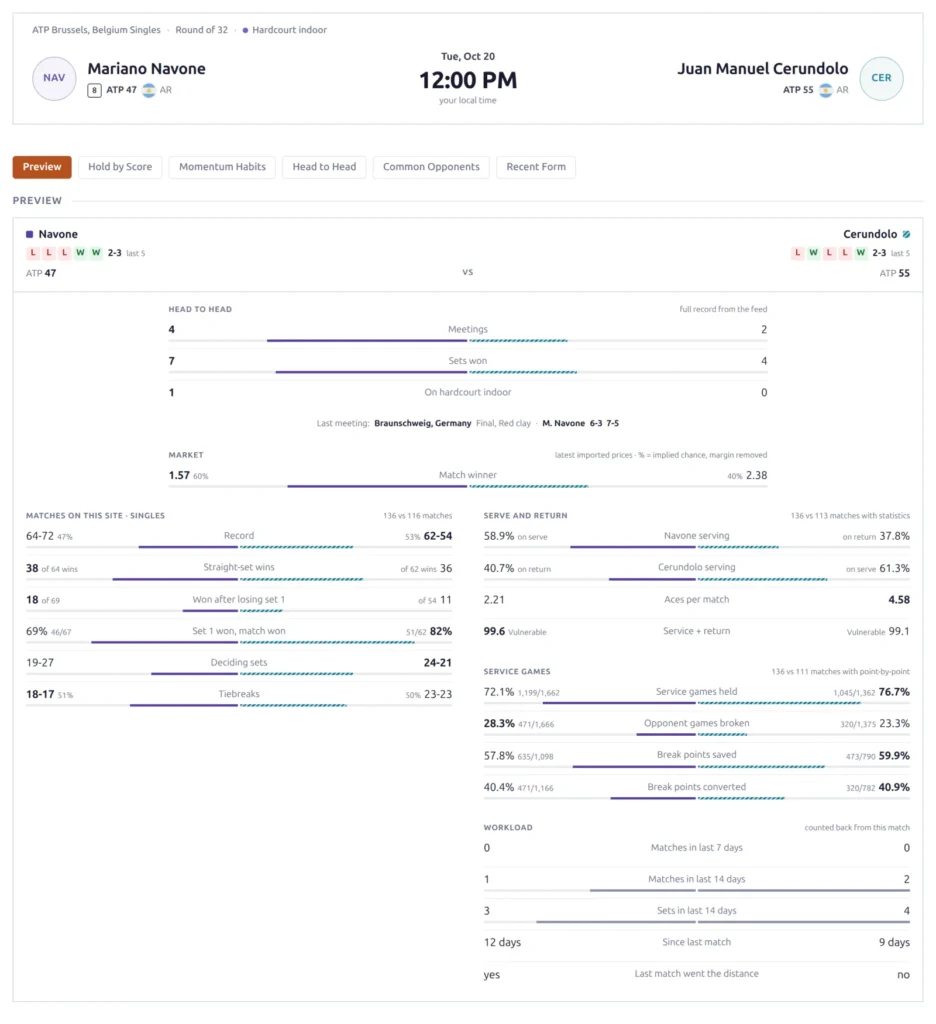Select the Preview tab
936x1024 pixels.
pos(42,167)
